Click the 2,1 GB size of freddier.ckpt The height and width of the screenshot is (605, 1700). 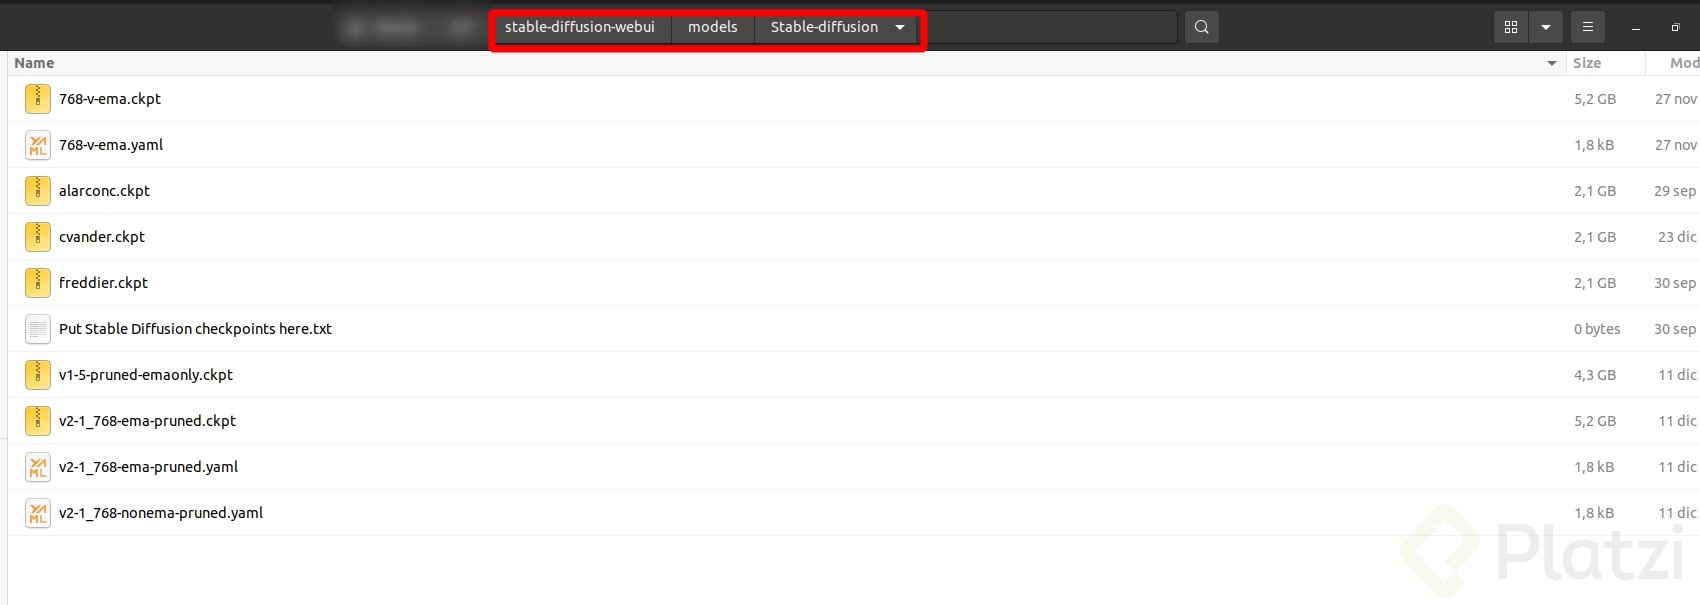point(1595,283)
